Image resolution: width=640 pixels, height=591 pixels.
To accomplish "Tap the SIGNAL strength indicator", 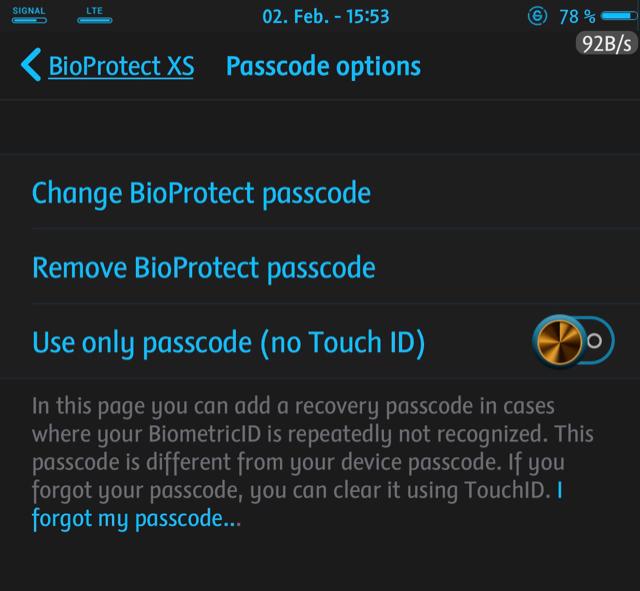I will [28, 14].
